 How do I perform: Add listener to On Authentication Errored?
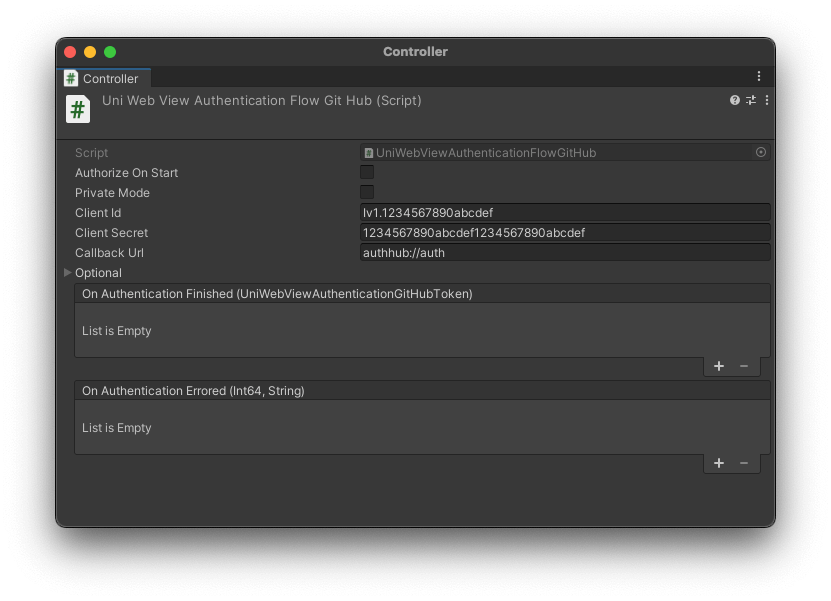click(x=719, y=463)
